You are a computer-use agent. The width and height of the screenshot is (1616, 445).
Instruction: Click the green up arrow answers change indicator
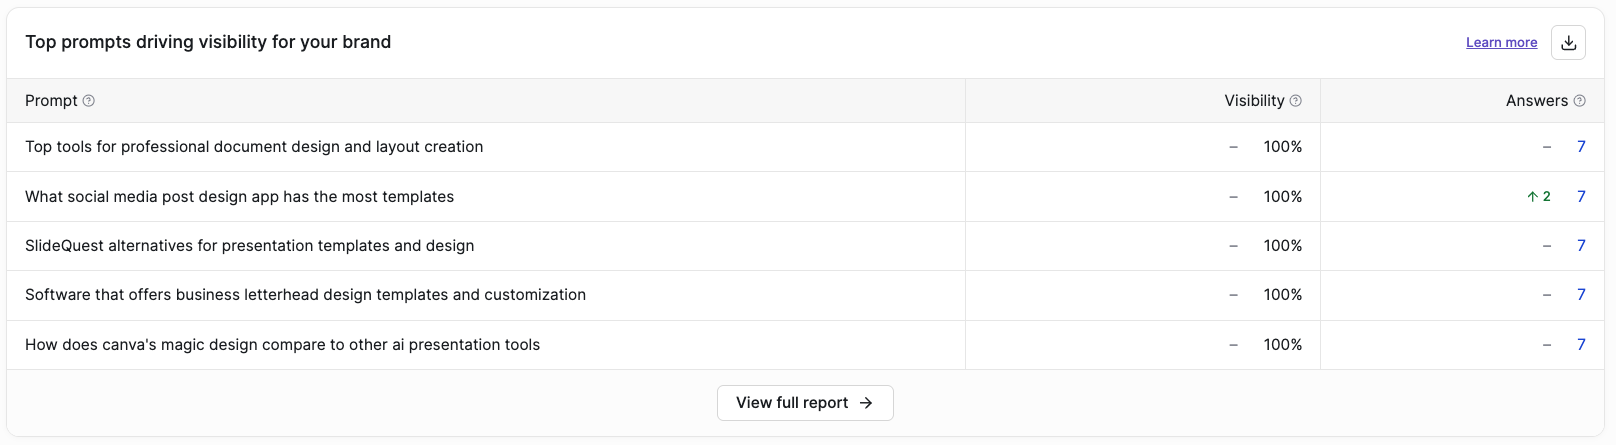pos(1538,197)
